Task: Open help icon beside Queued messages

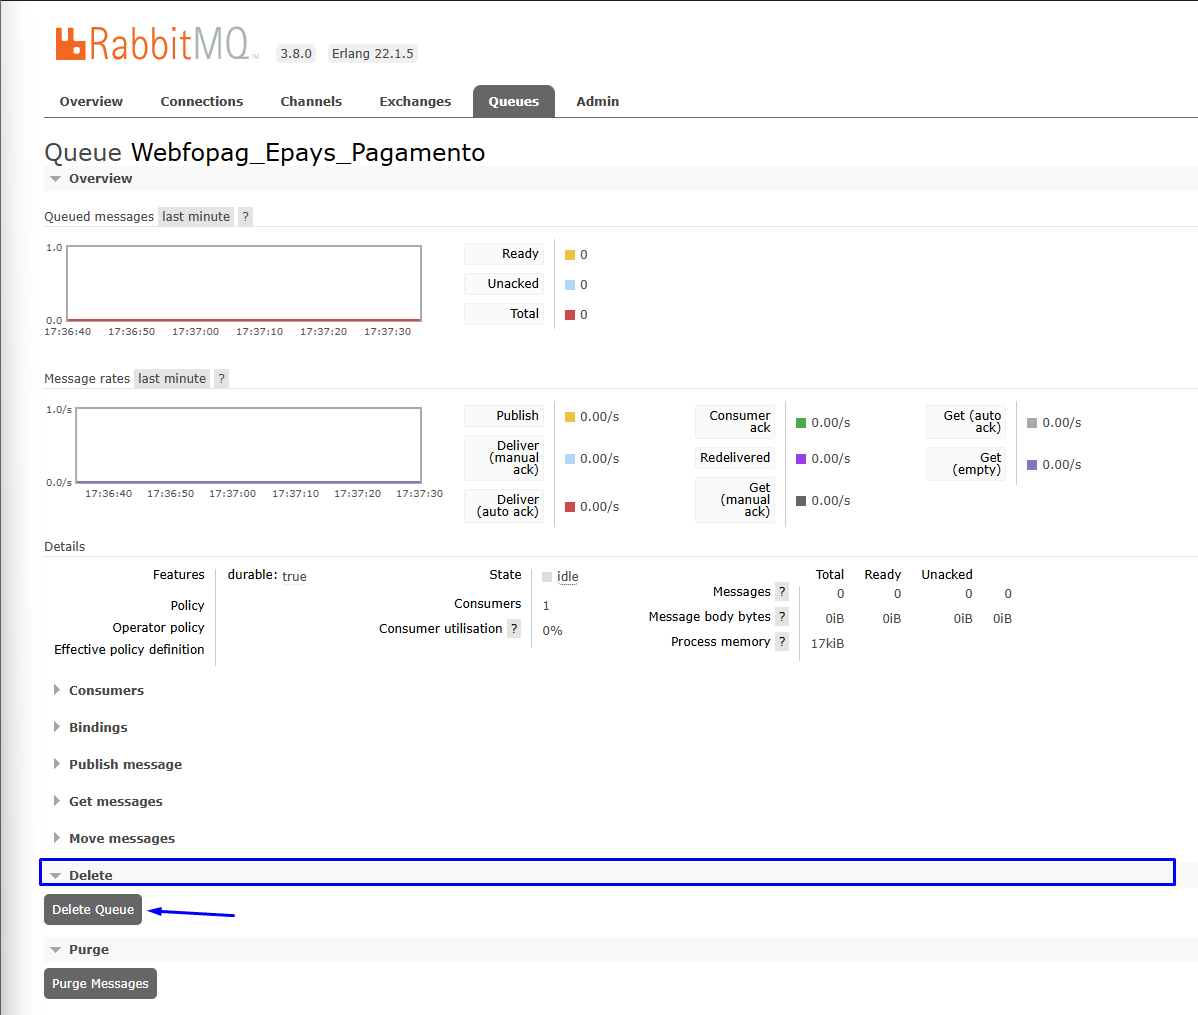Action: (245, 216)
